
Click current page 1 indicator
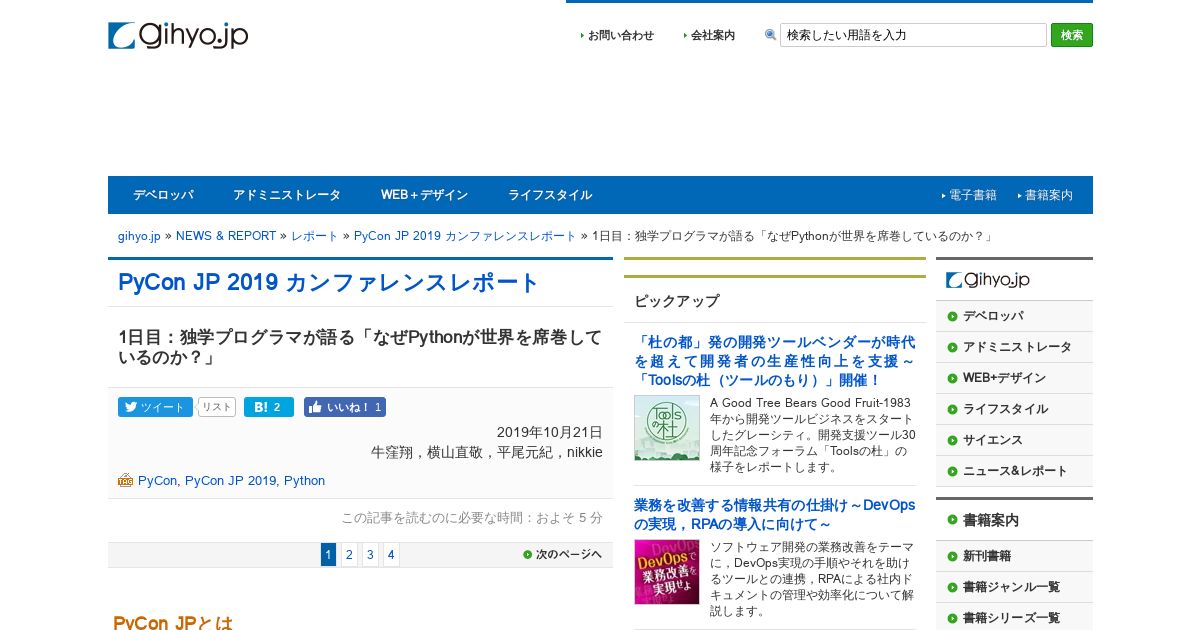coord(328,555)
